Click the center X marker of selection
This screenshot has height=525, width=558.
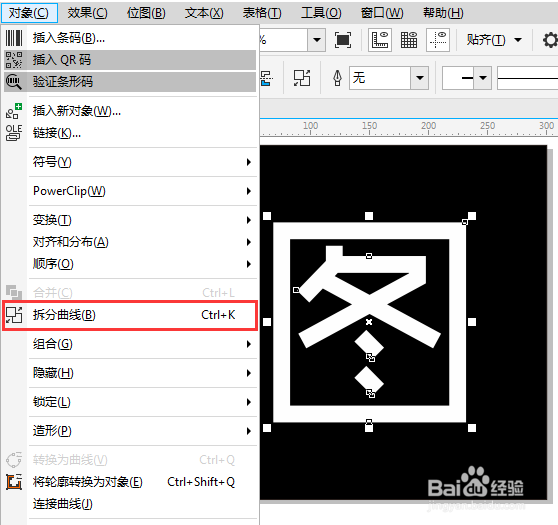click(x=369, y=322)
